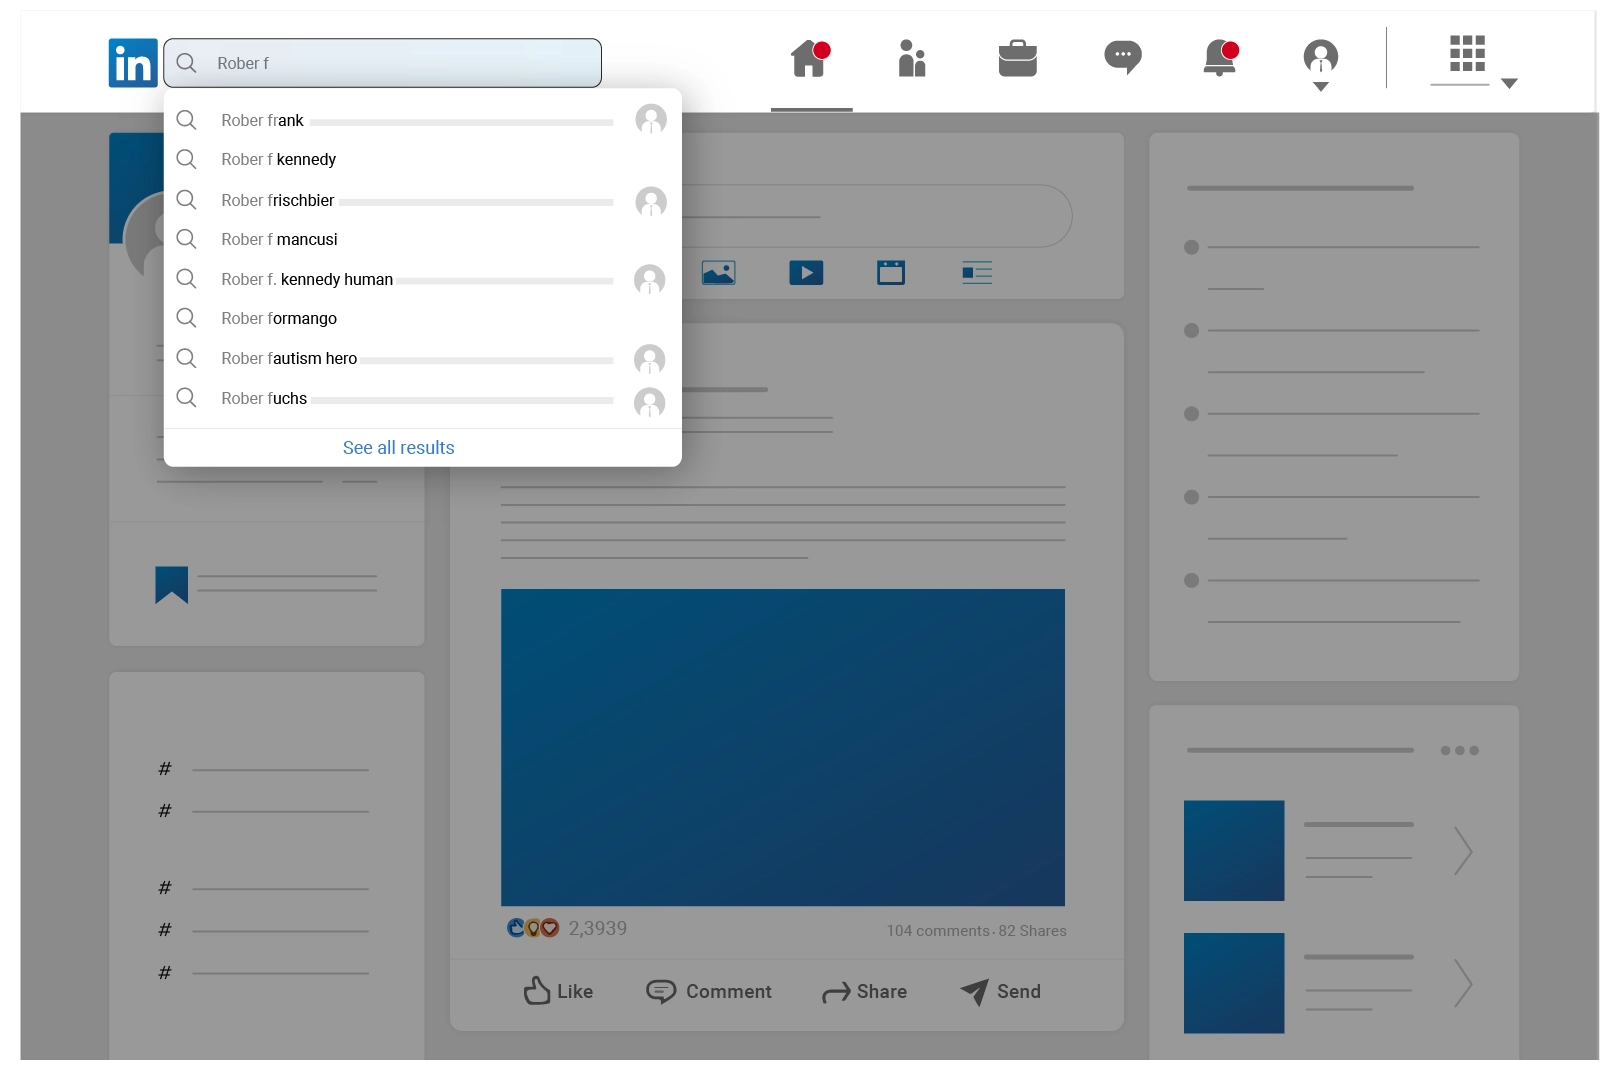1619x1080 pixels.
Task: Open the three-dots more options
Action: tap(1459, 751)
